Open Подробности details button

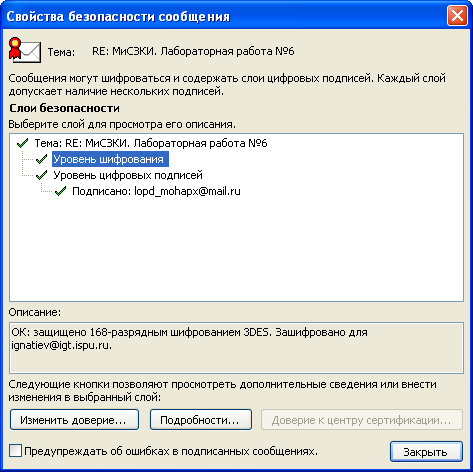[x=201, y=420]
